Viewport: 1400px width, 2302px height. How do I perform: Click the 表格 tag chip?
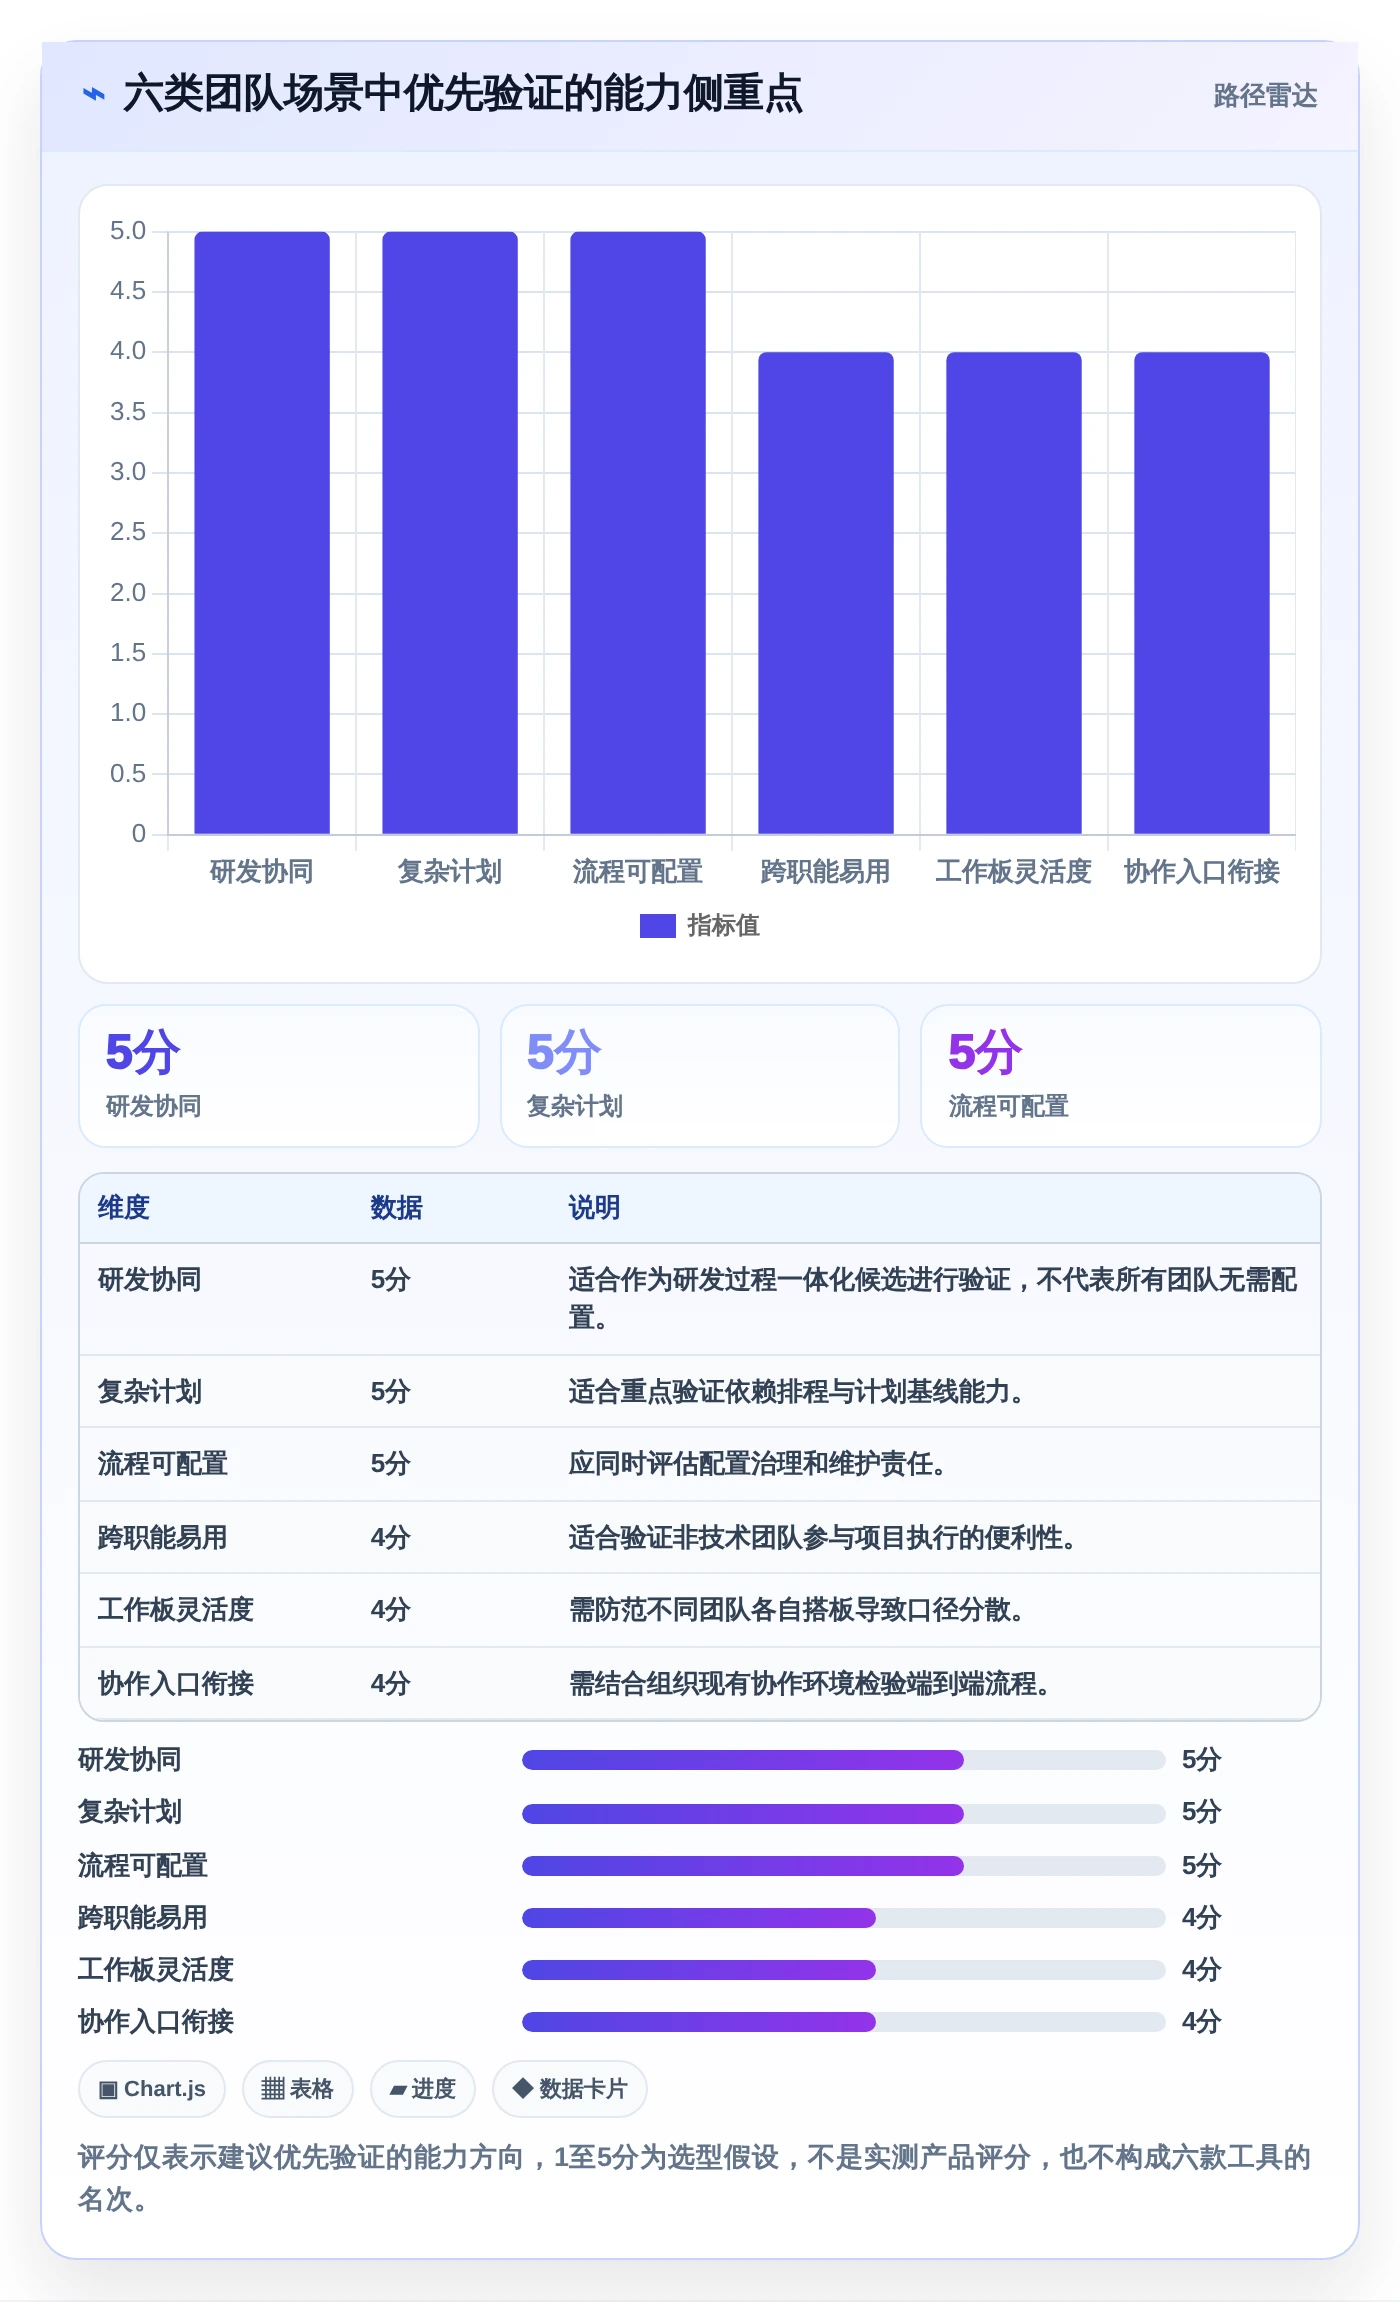click(298, 2089)
